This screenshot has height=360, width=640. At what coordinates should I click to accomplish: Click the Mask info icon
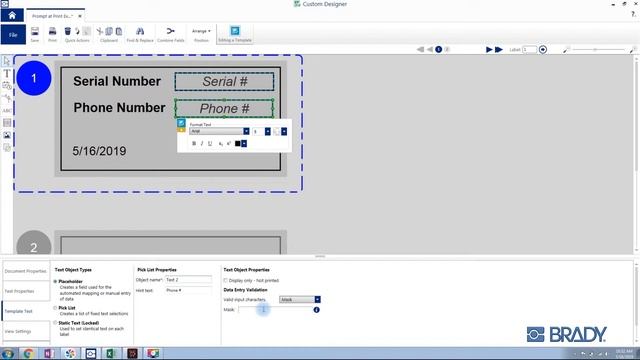pos(316,310)
